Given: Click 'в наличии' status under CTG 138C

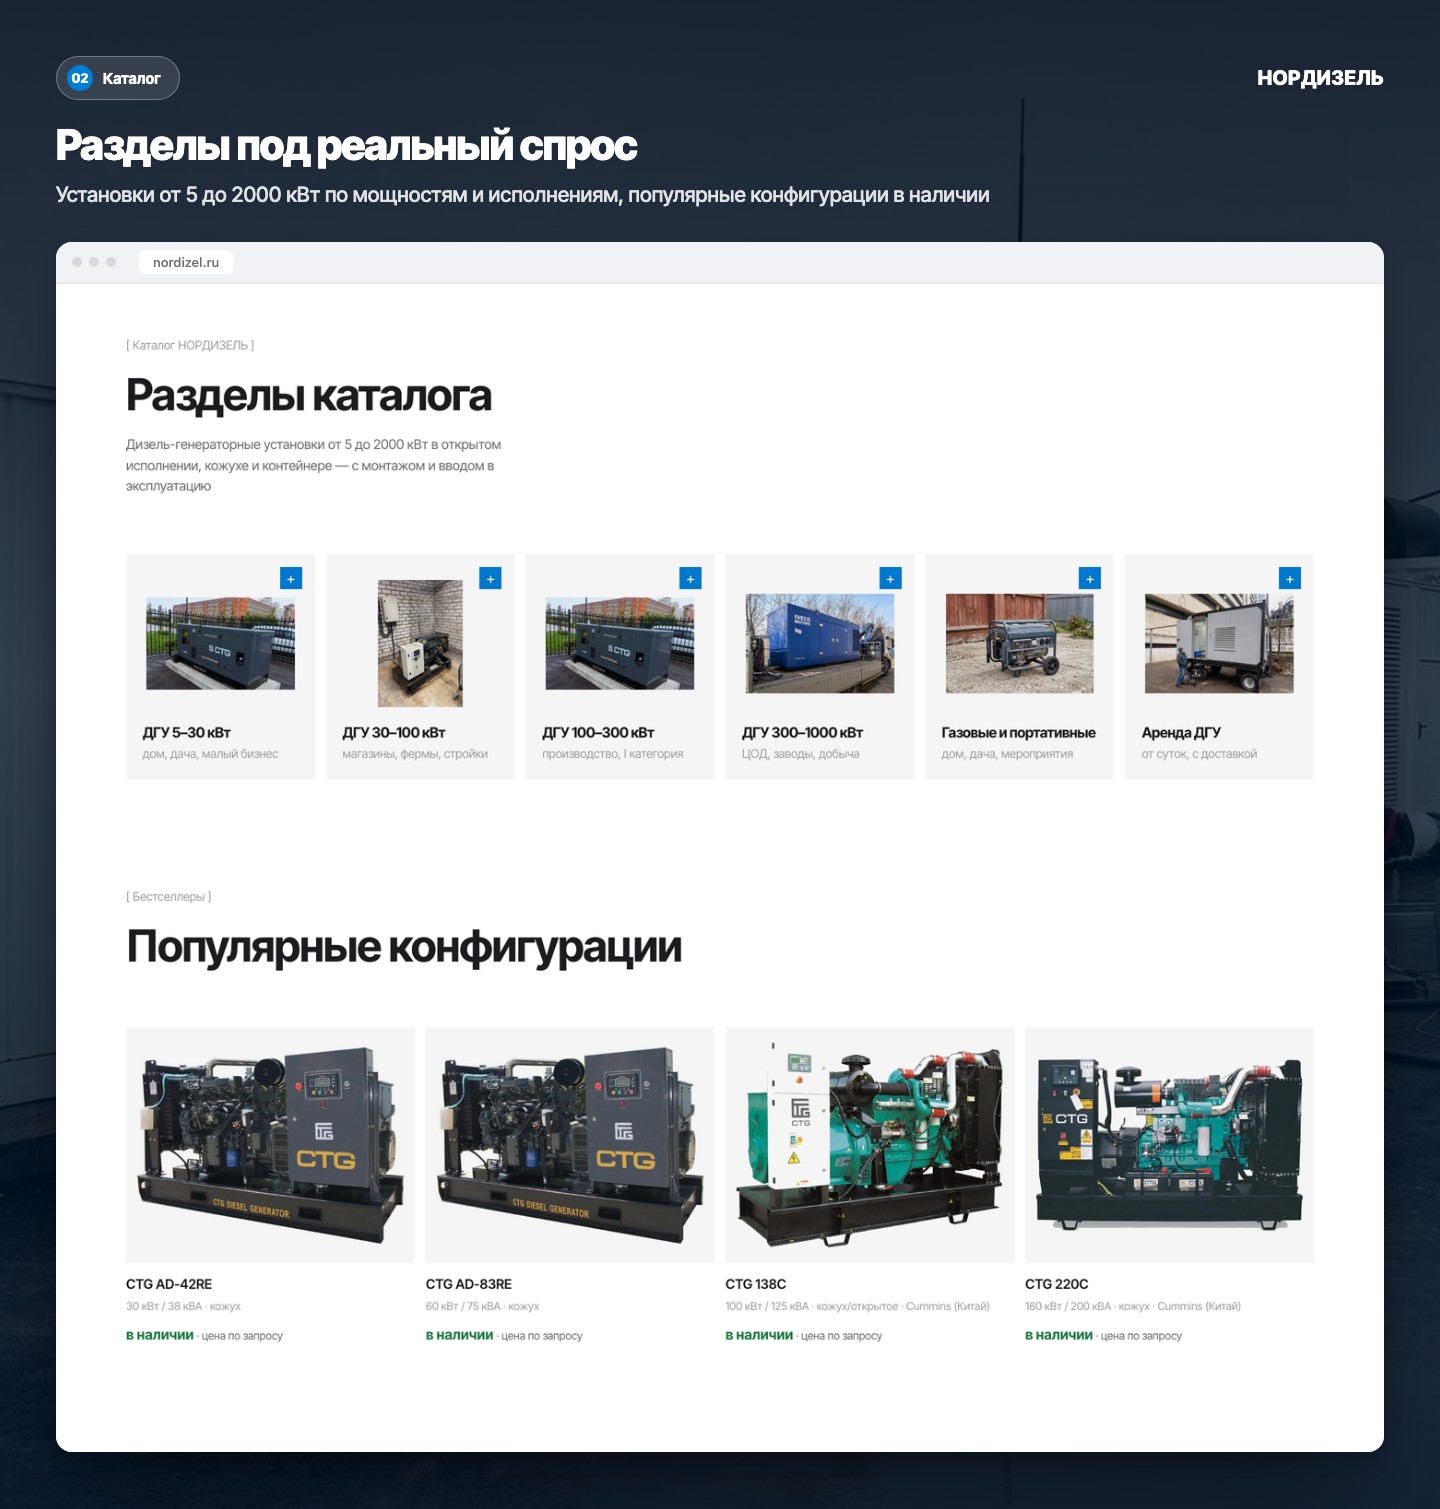Looking at the screenshot, I should pyautogui.click(x=759, y=1335).
